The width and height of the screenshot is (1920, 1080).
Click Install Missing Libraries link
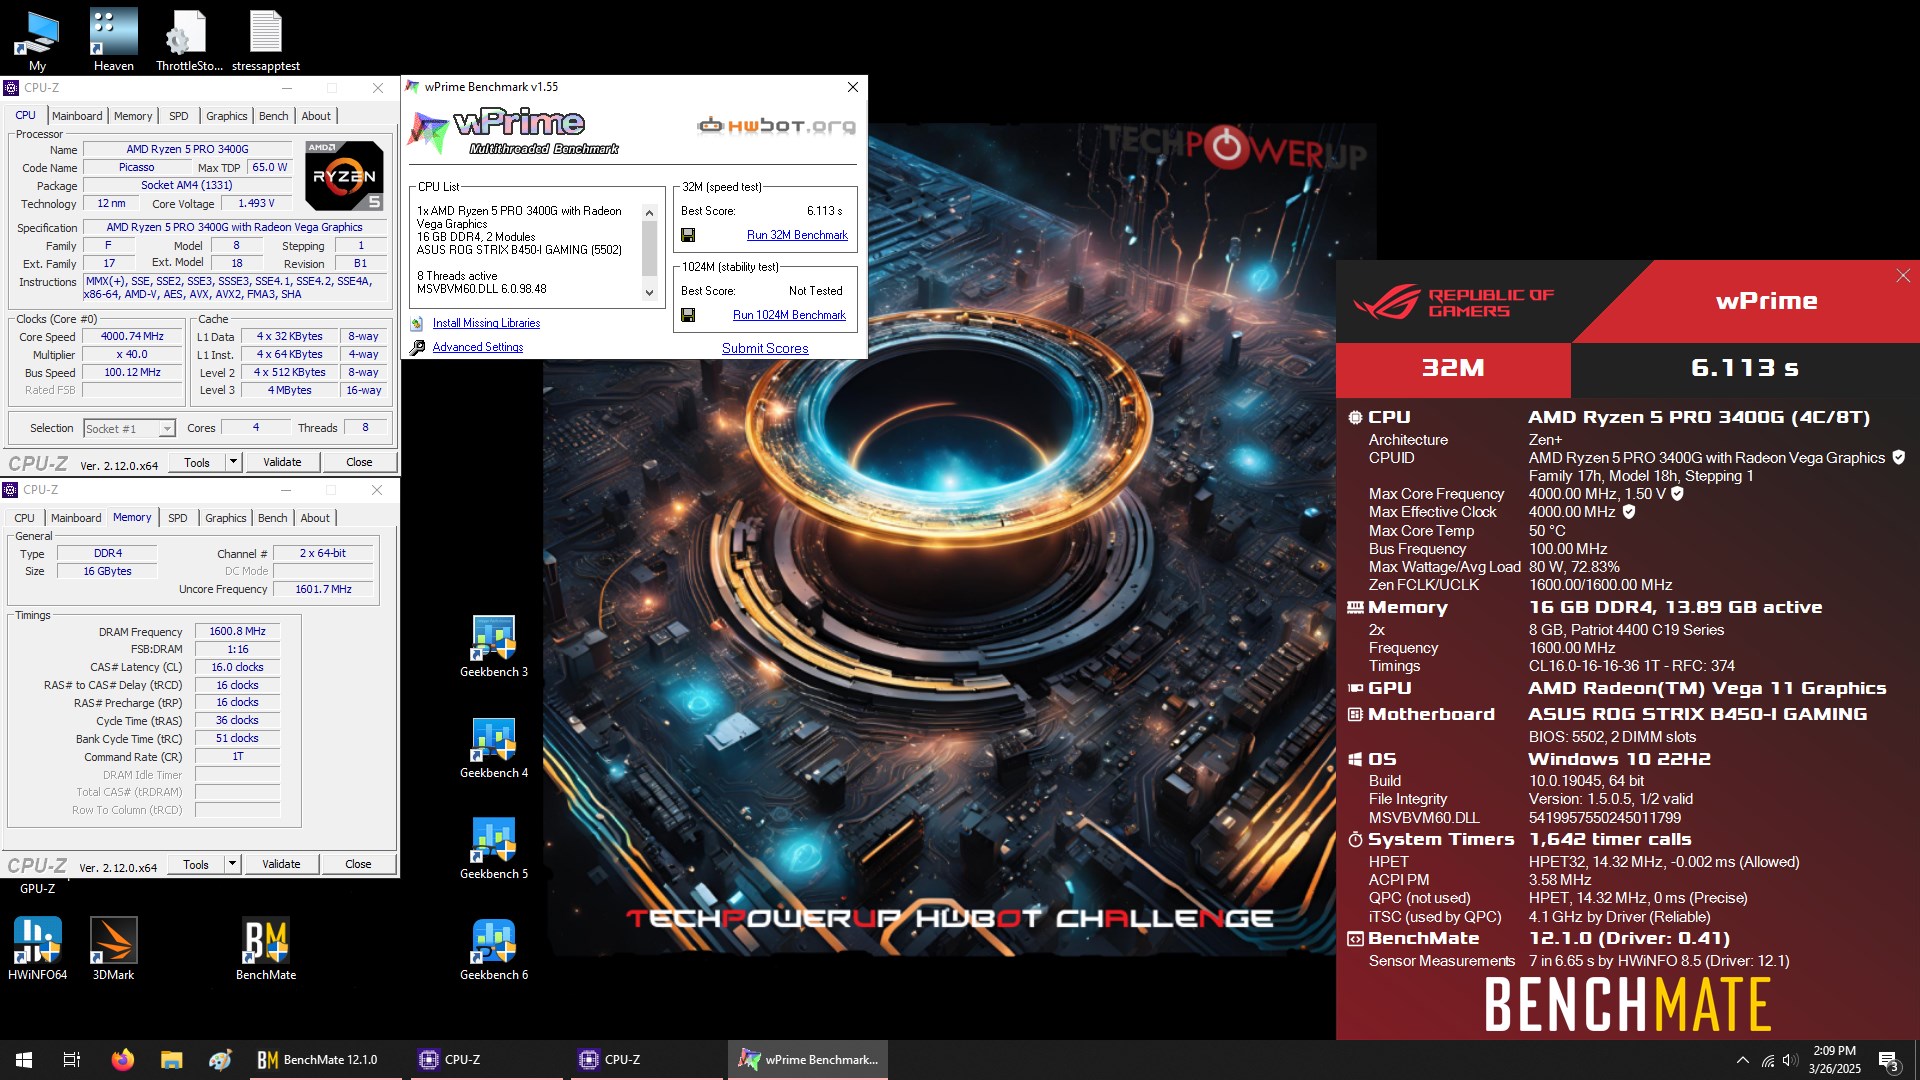[x=486, y=323]
